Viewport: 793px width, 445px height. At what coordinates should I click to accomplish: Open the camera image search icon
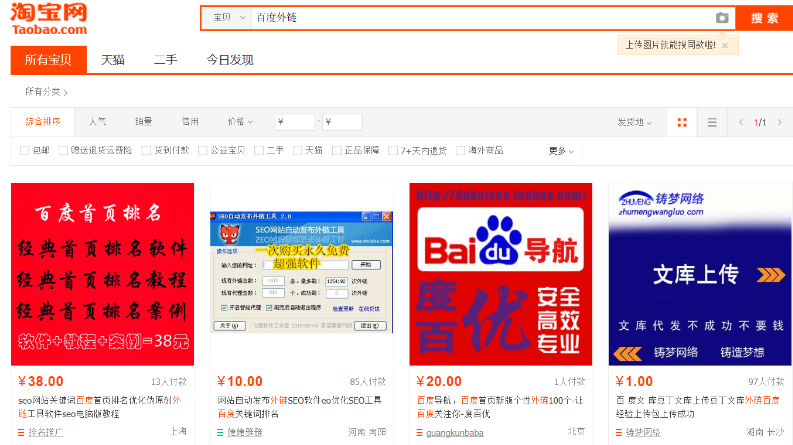pos(722,18)
